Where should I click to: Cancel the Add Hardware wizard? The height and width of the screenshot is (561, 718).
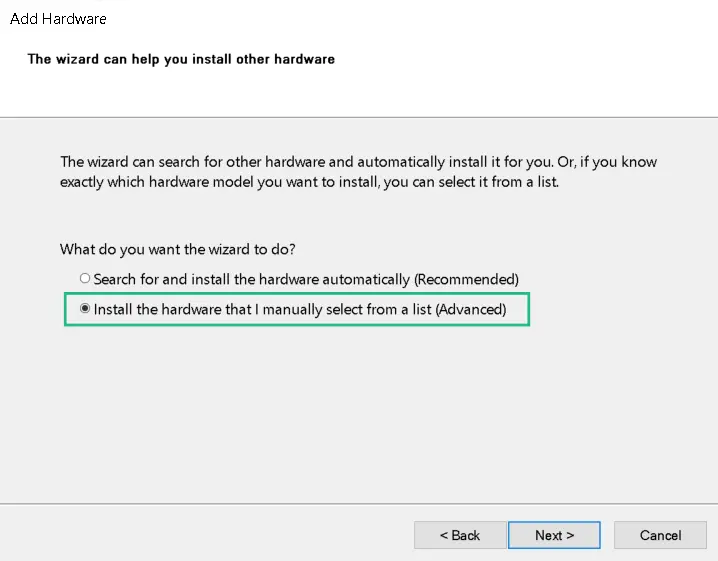(661, 535)
